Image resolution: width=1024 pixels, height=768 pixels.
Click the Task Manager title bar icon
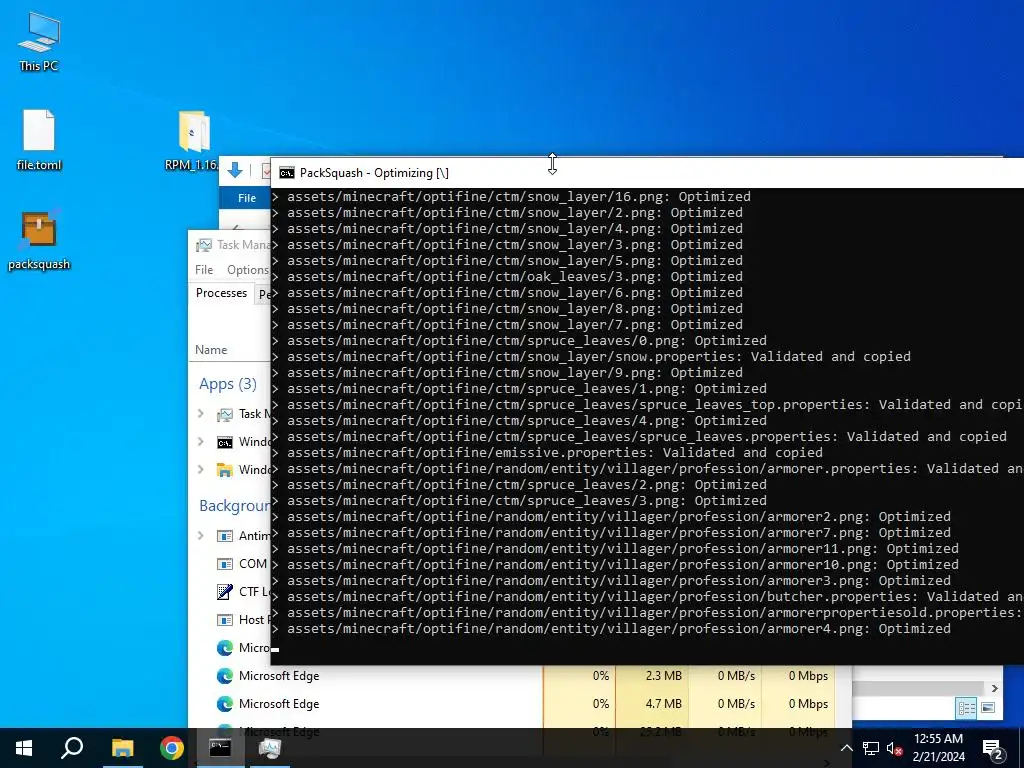[204, 245]
